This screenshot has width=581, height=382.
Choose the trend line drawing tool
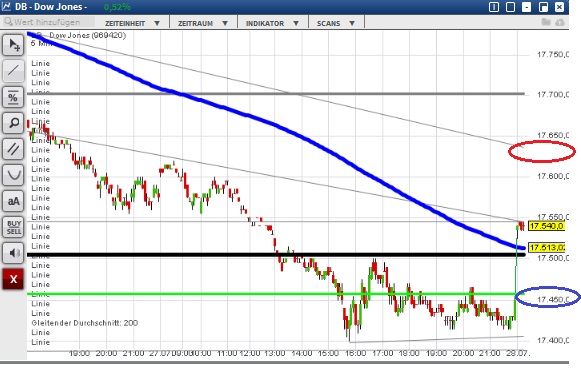pos(13,70)
